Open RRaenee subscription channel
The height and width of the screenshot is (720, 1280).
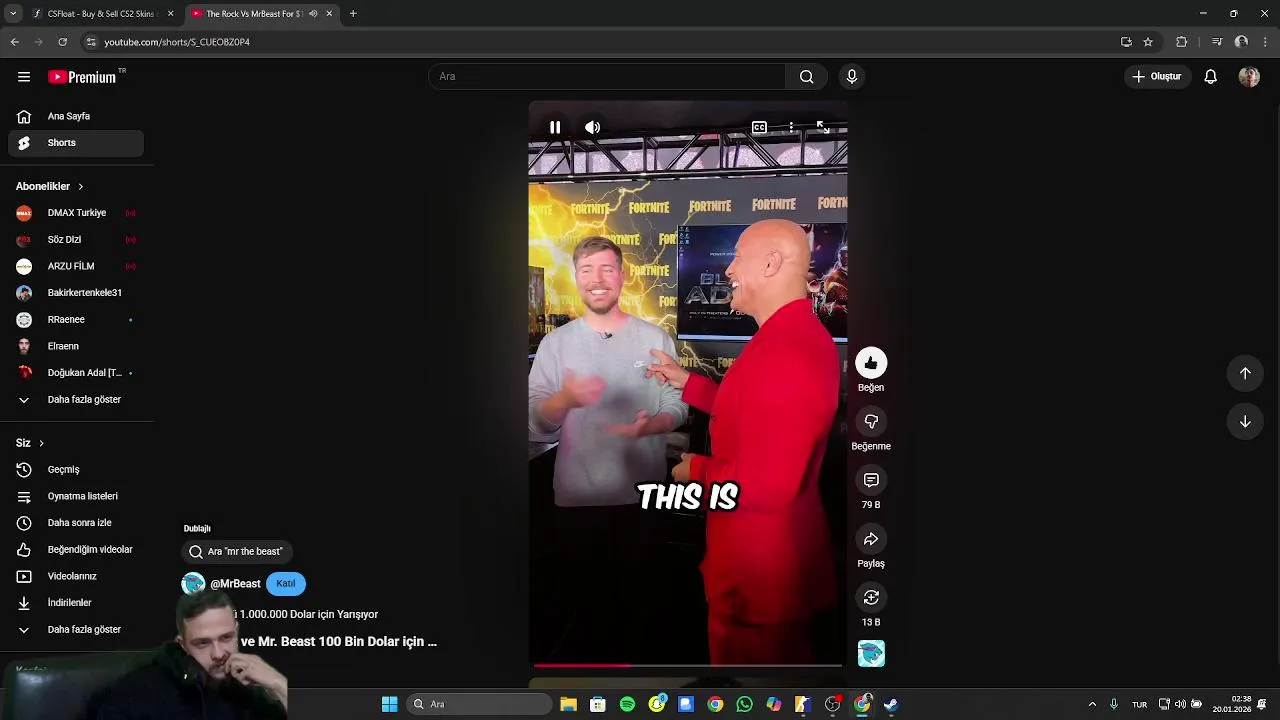(76, 320)
